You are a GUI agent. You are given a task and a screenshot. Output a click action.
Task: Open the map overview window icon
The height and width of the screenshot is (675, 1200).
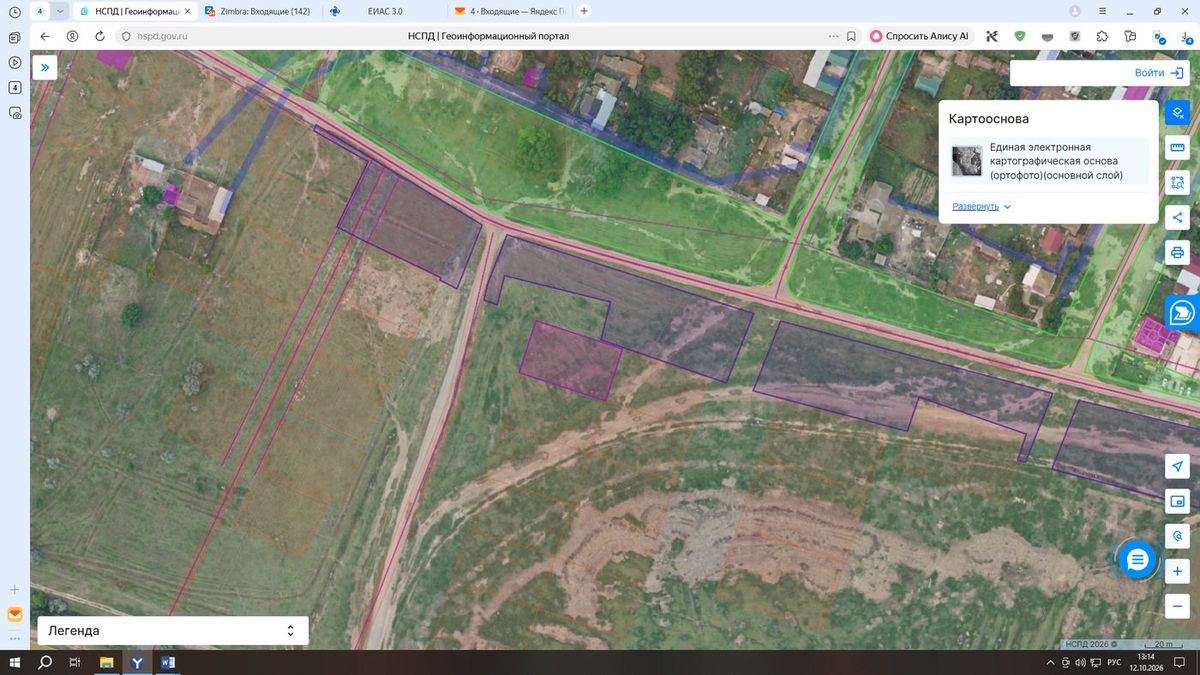tap(1177, 502)
